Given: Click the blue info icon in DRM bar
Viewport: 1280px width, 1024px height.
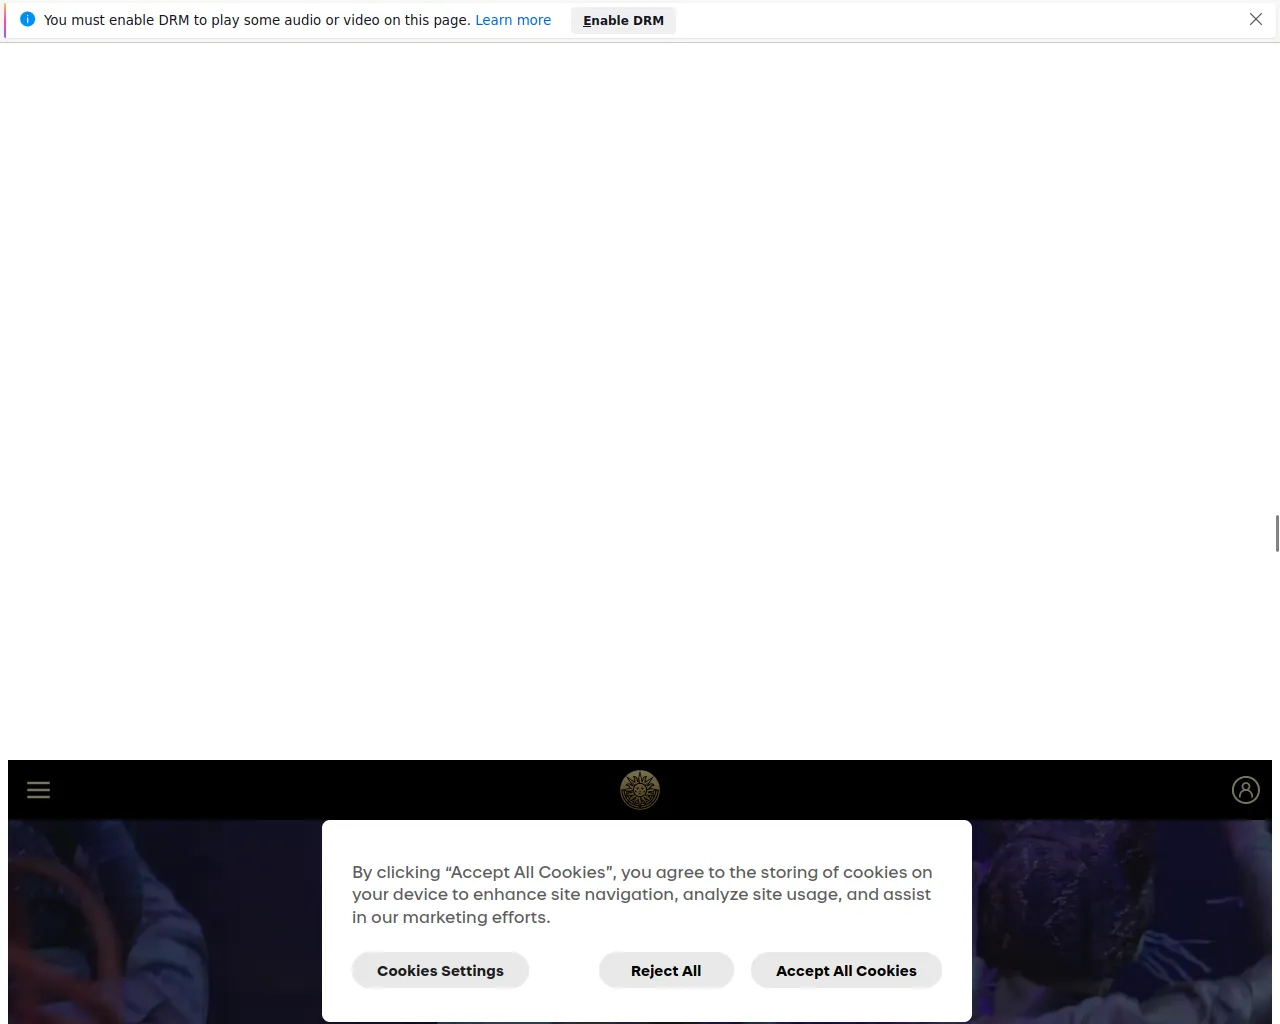Looking at the screenshot, I should coord(28,20).
